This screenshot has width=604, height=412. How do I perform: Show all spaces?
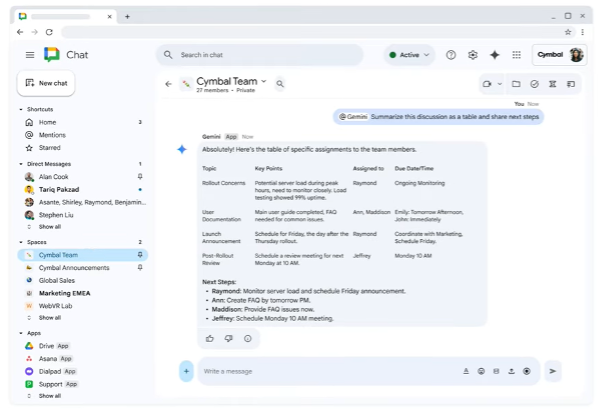pos(50,318)
